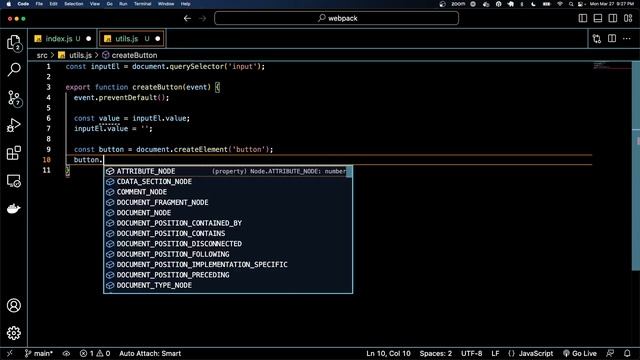Close the unsaved utils.js tab dot
640x360 pixels.
click(158, 39)
